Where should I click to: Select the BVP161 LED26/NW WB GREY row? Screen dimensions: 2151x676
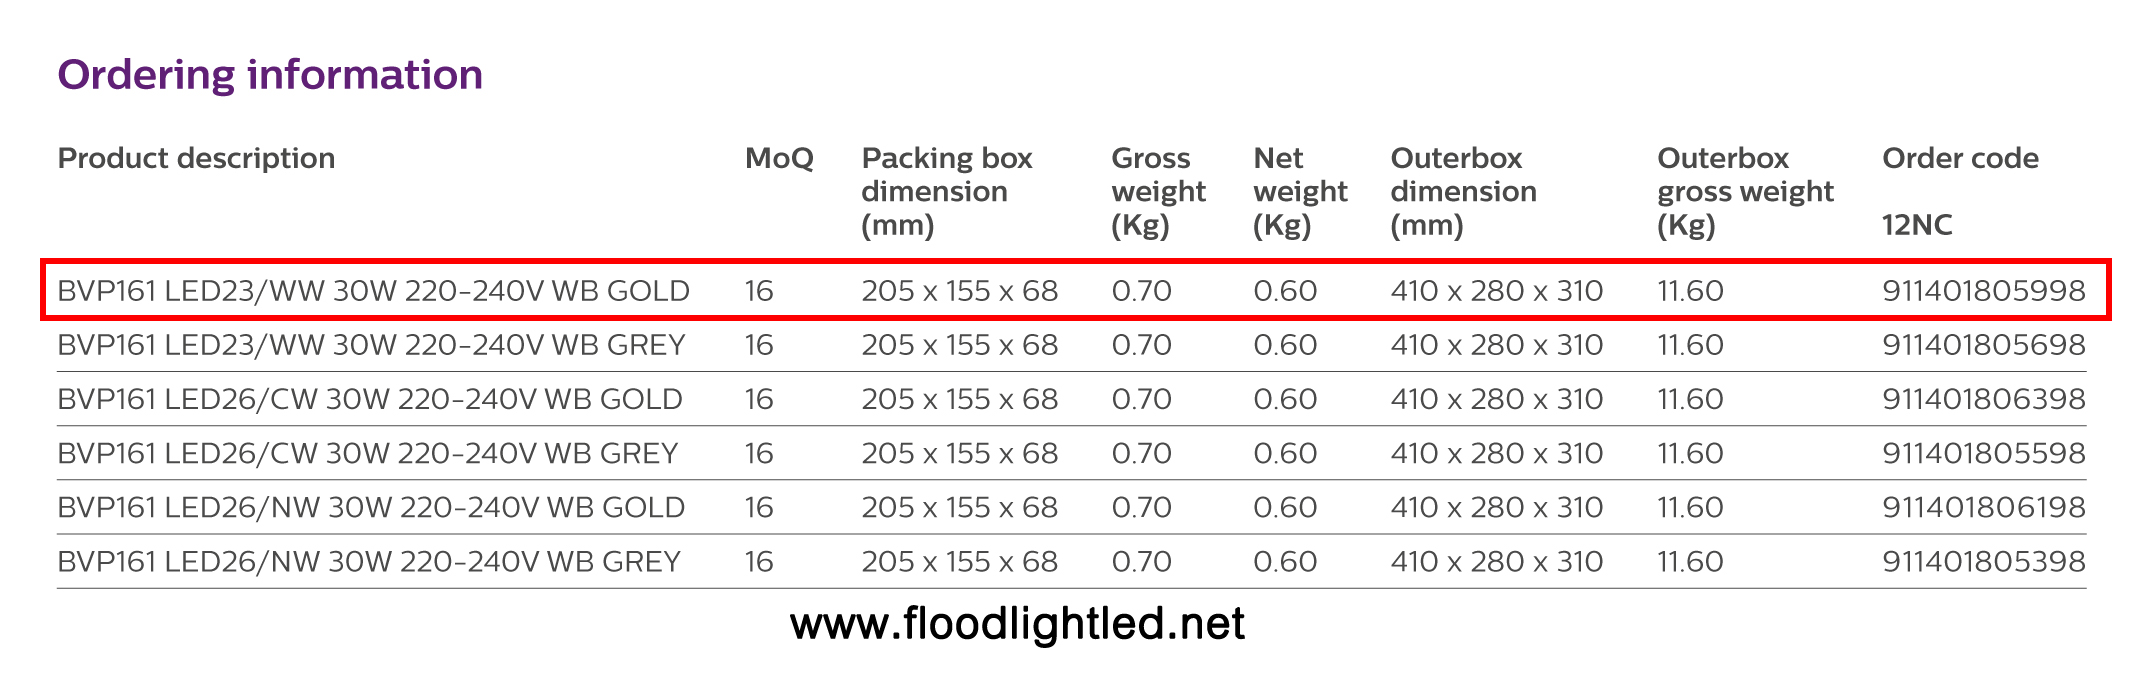click(x=1071, y=561)
